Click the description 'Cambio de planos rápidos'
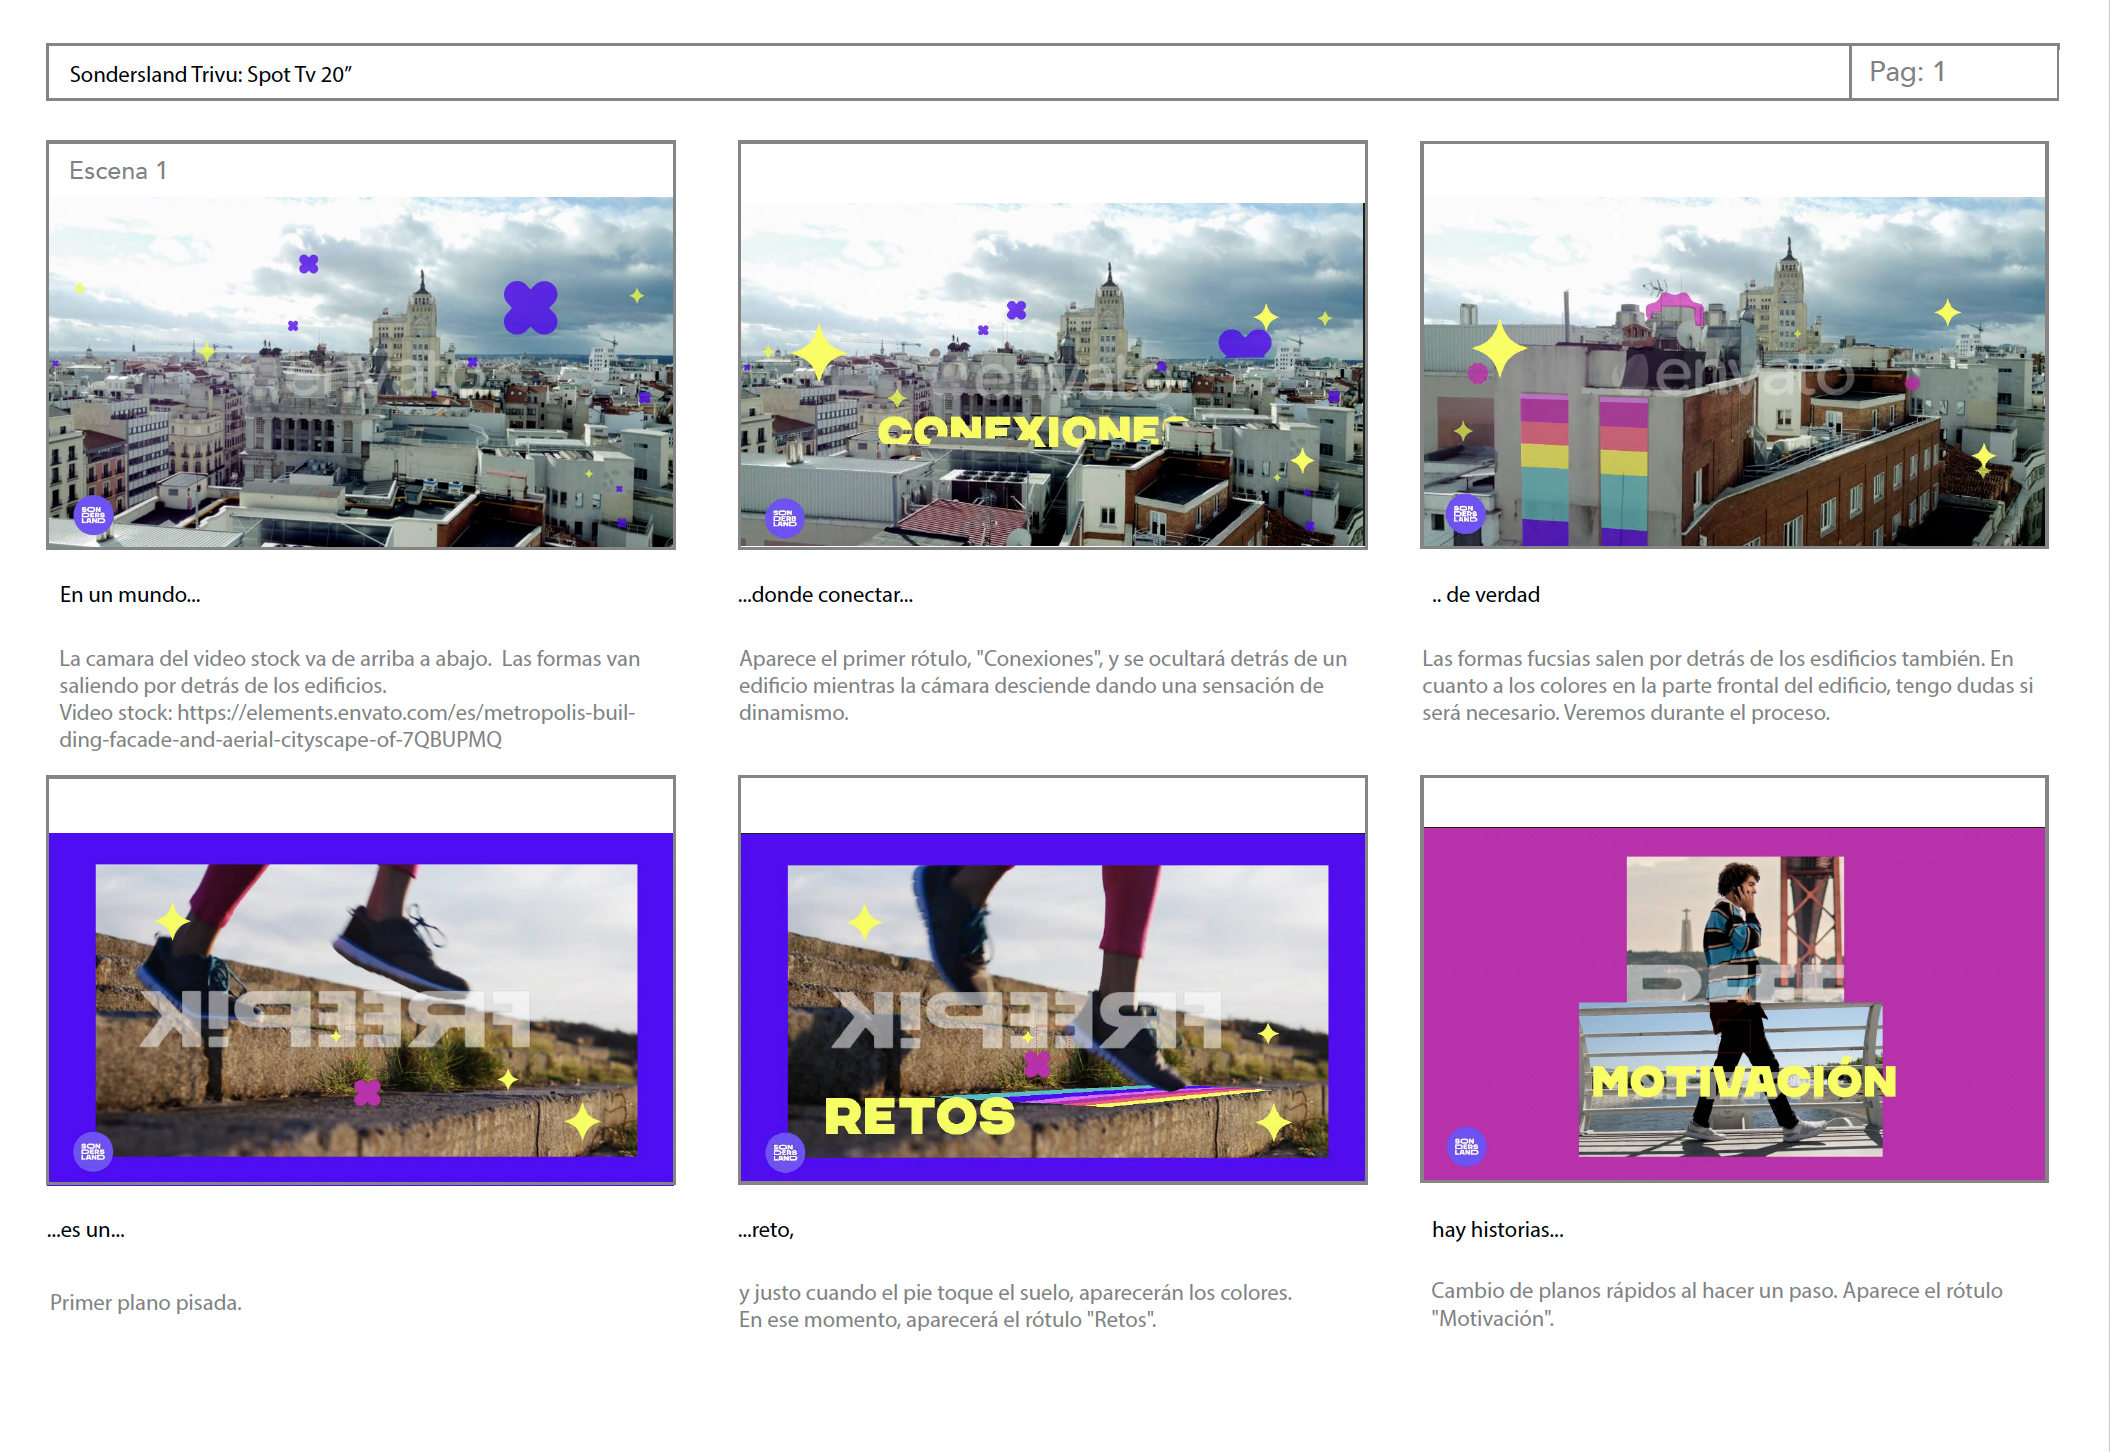Screen dimensions: 2110x1452 click(1717, 1304)
